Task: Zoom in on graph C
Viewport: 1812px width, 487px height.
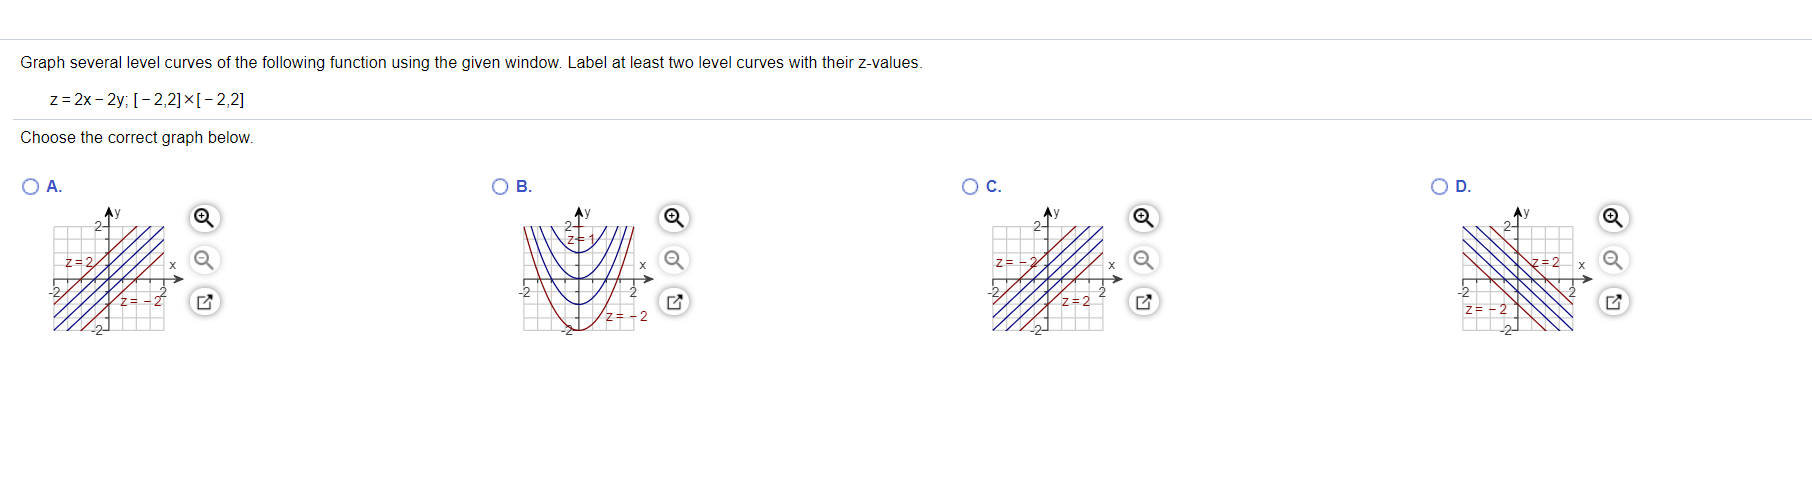Action: (x=1143, y=218)
